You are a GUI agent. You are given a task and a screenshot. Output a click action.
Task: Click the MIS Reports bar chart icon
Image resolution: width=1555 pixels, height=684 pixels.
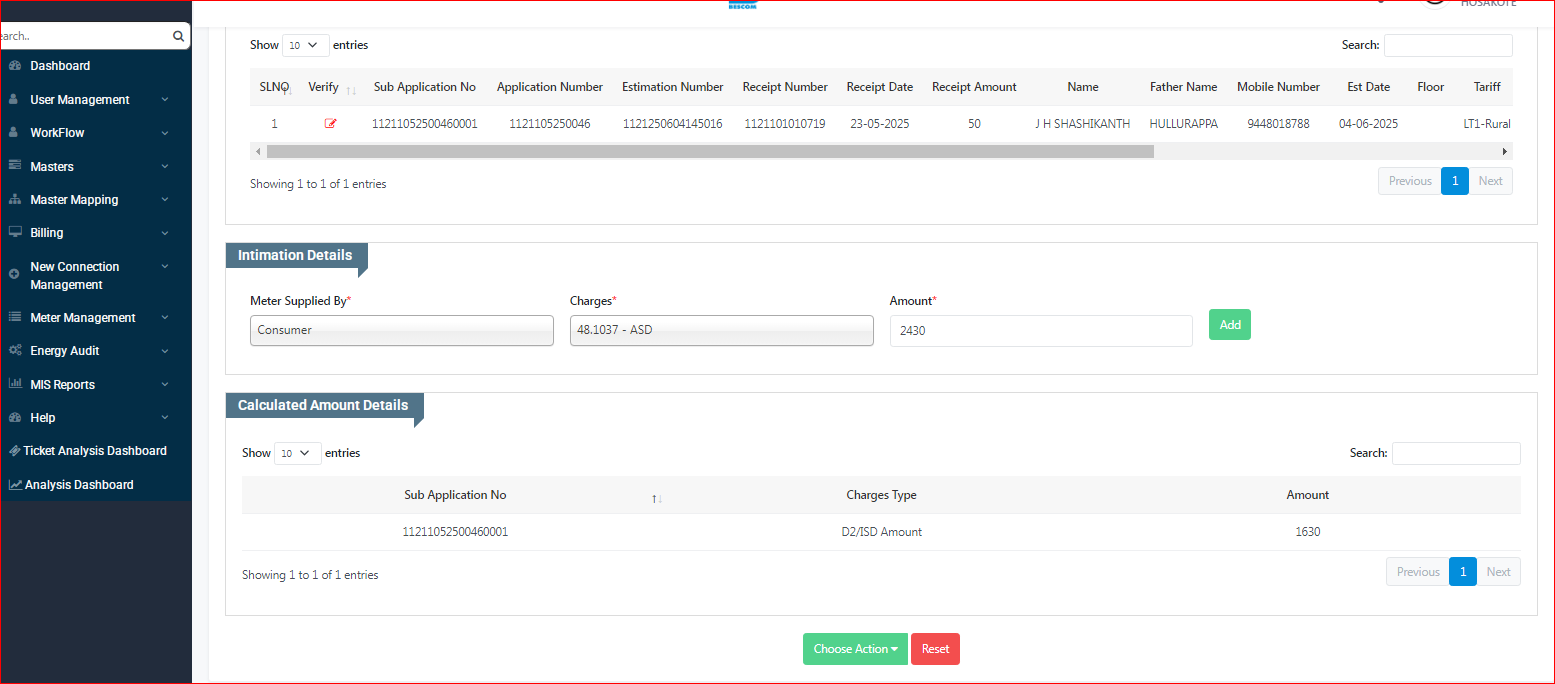[14, 384]
